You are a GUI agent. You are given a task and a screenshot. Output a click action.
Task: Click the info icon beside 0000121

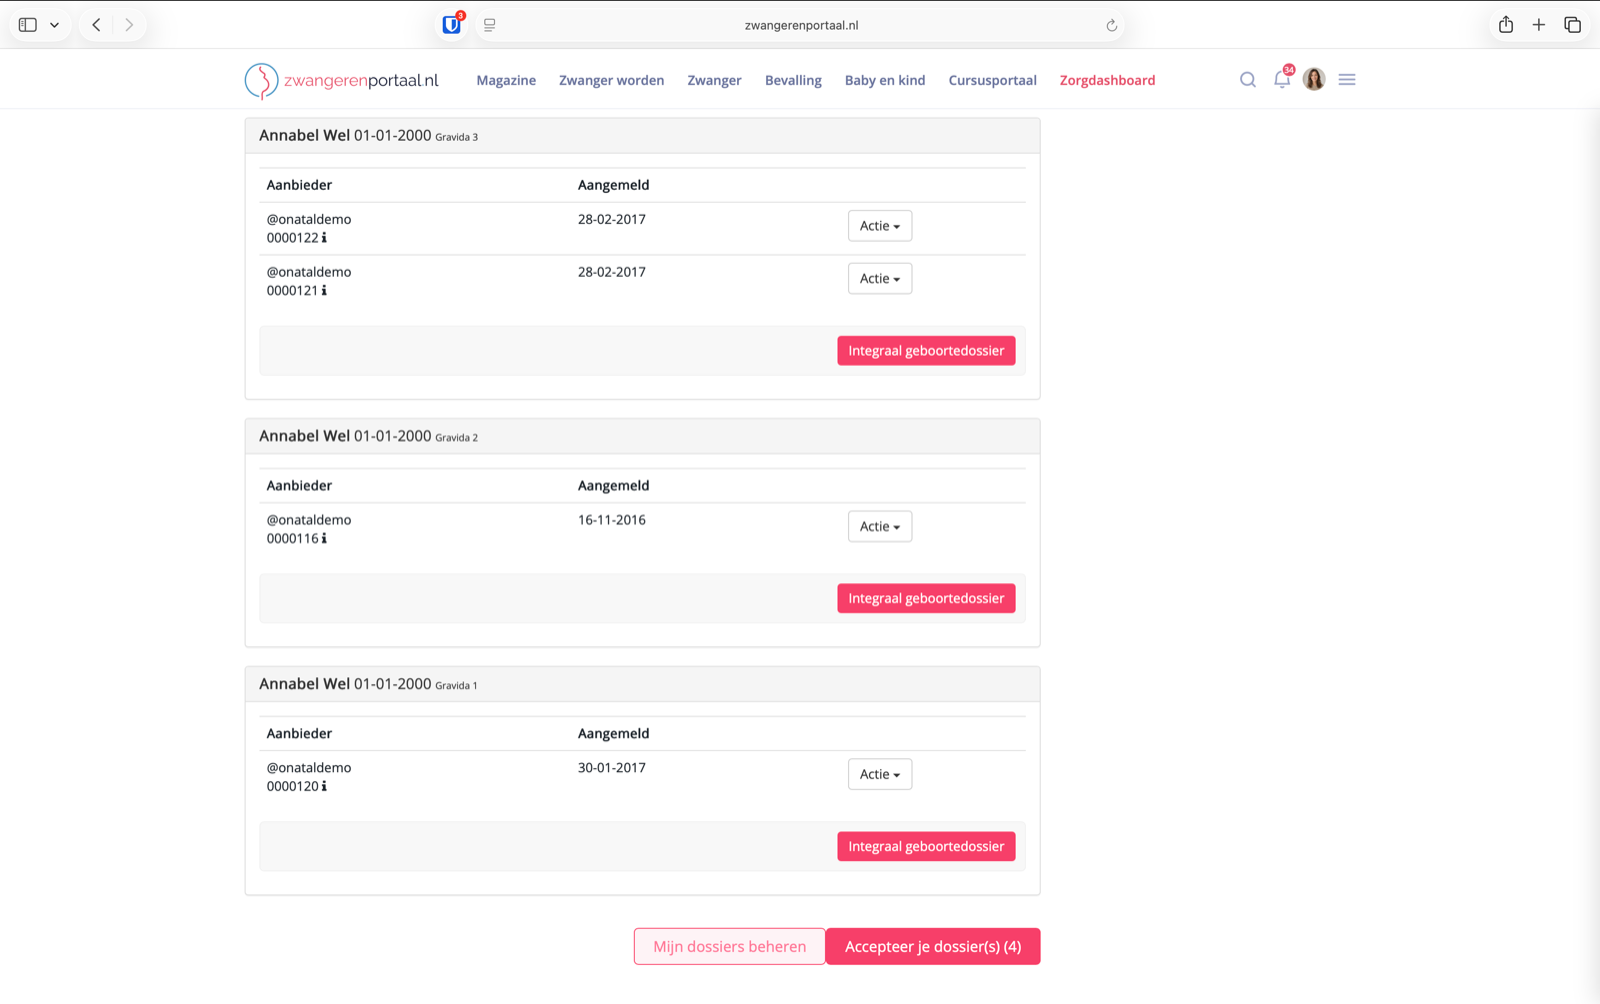[x=324, y=291]
